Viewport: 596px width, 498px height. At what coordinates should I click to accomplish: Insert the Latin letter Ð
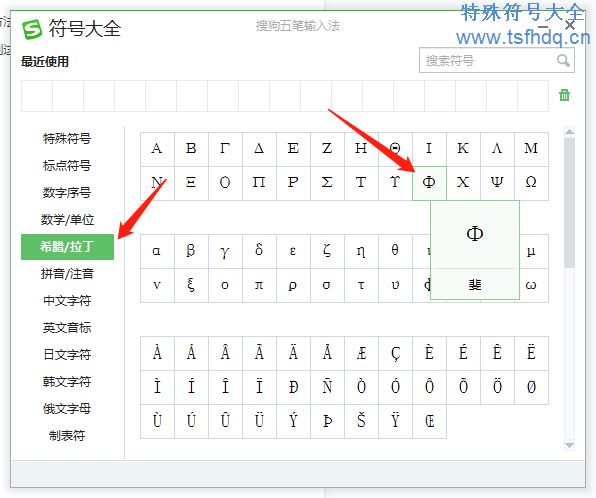click(x=293, y=387)
